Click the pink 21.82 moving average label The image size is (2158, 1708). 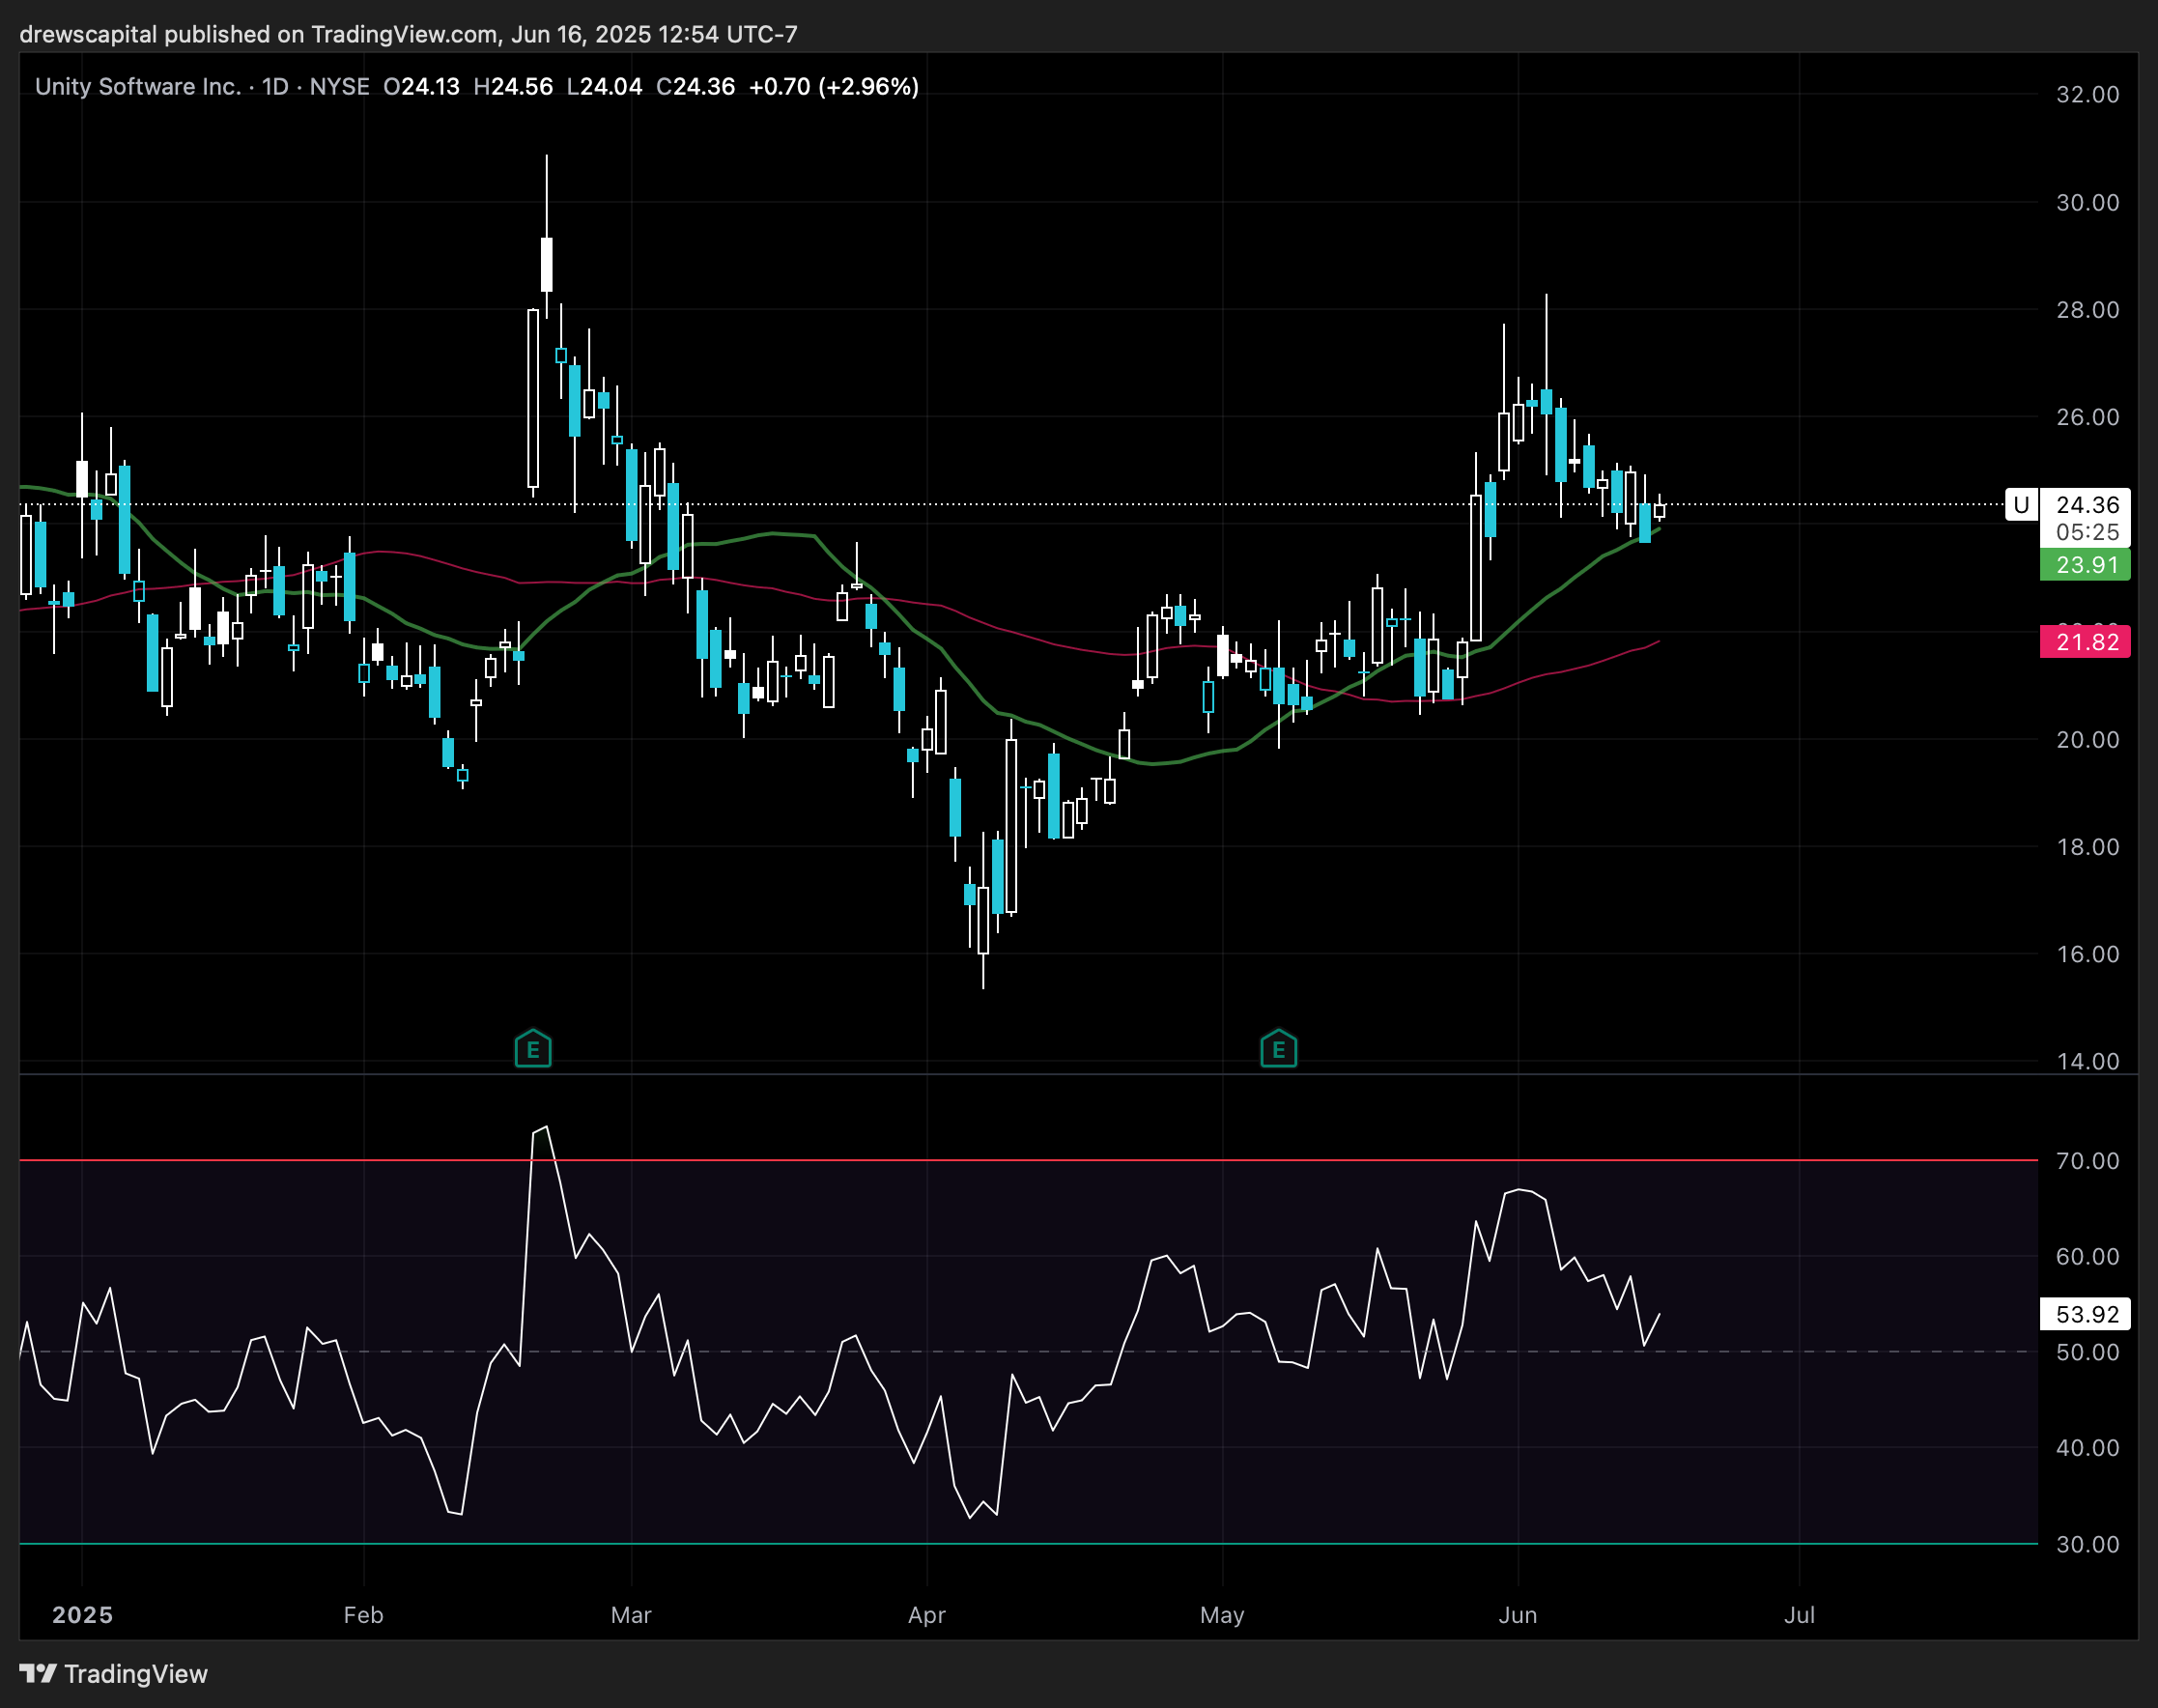click(2085, 642)
